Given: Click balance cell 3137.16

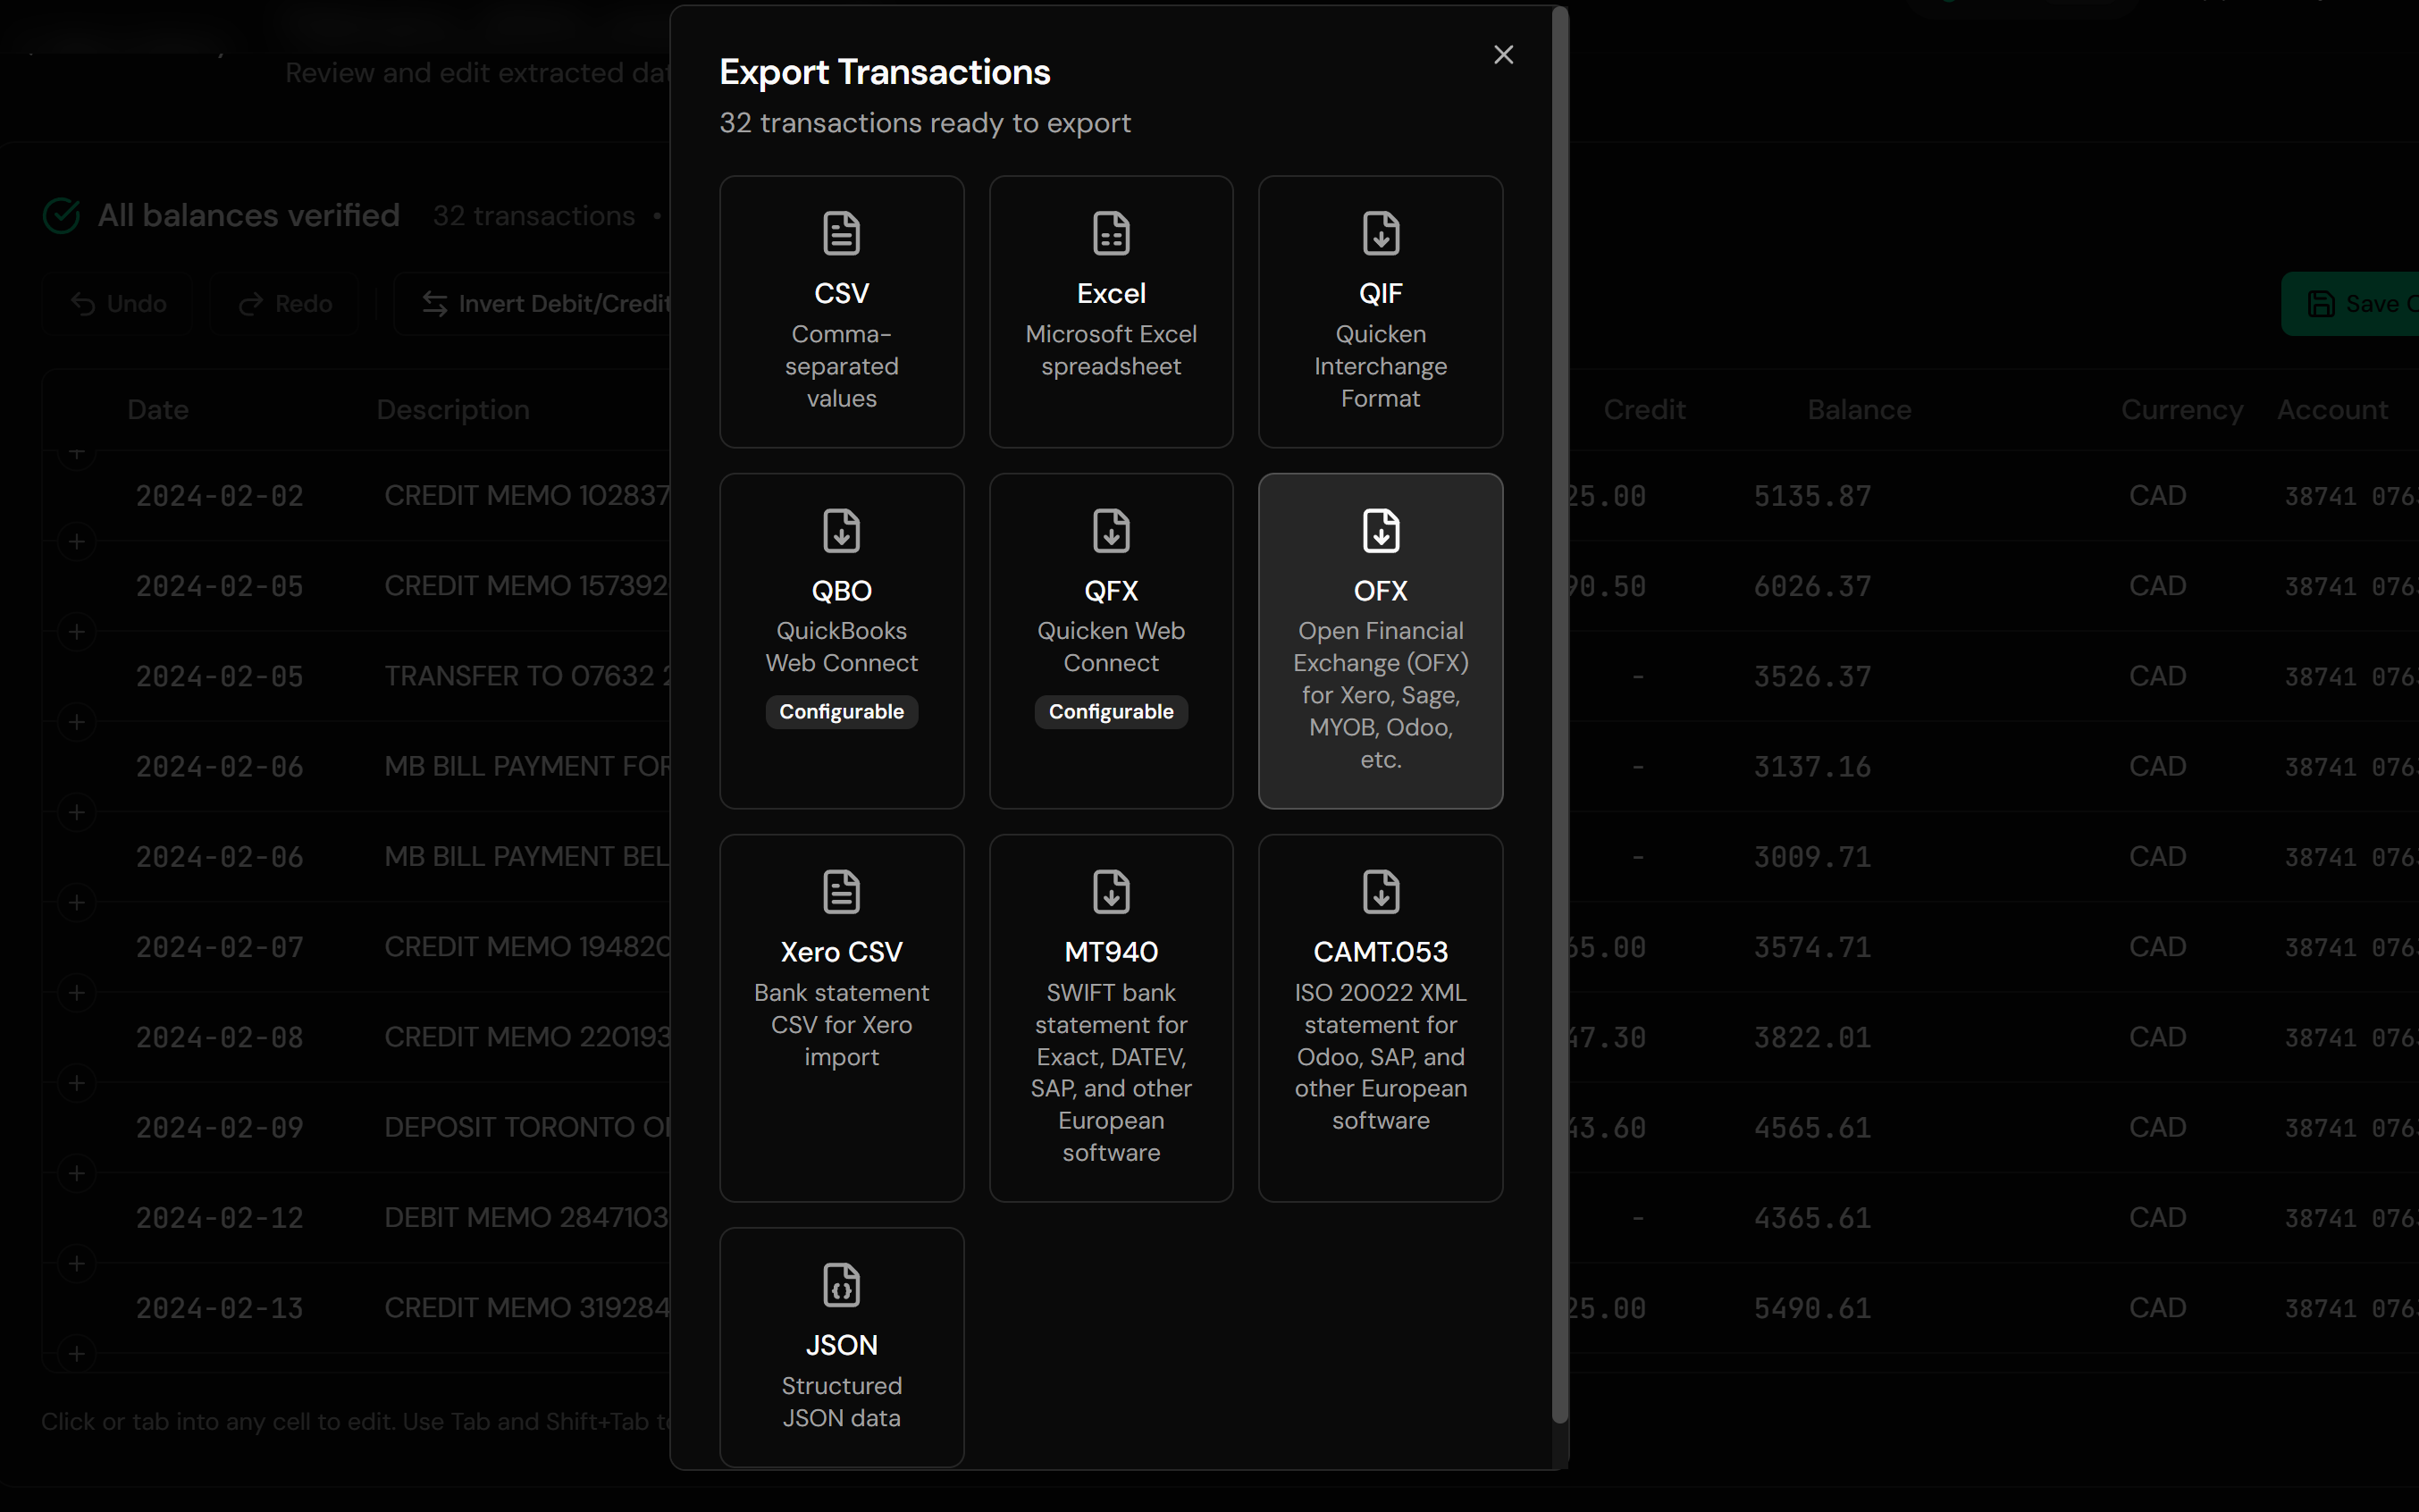Looking at the screenshot, I should pyautogui.click(x=1812, y=766).
